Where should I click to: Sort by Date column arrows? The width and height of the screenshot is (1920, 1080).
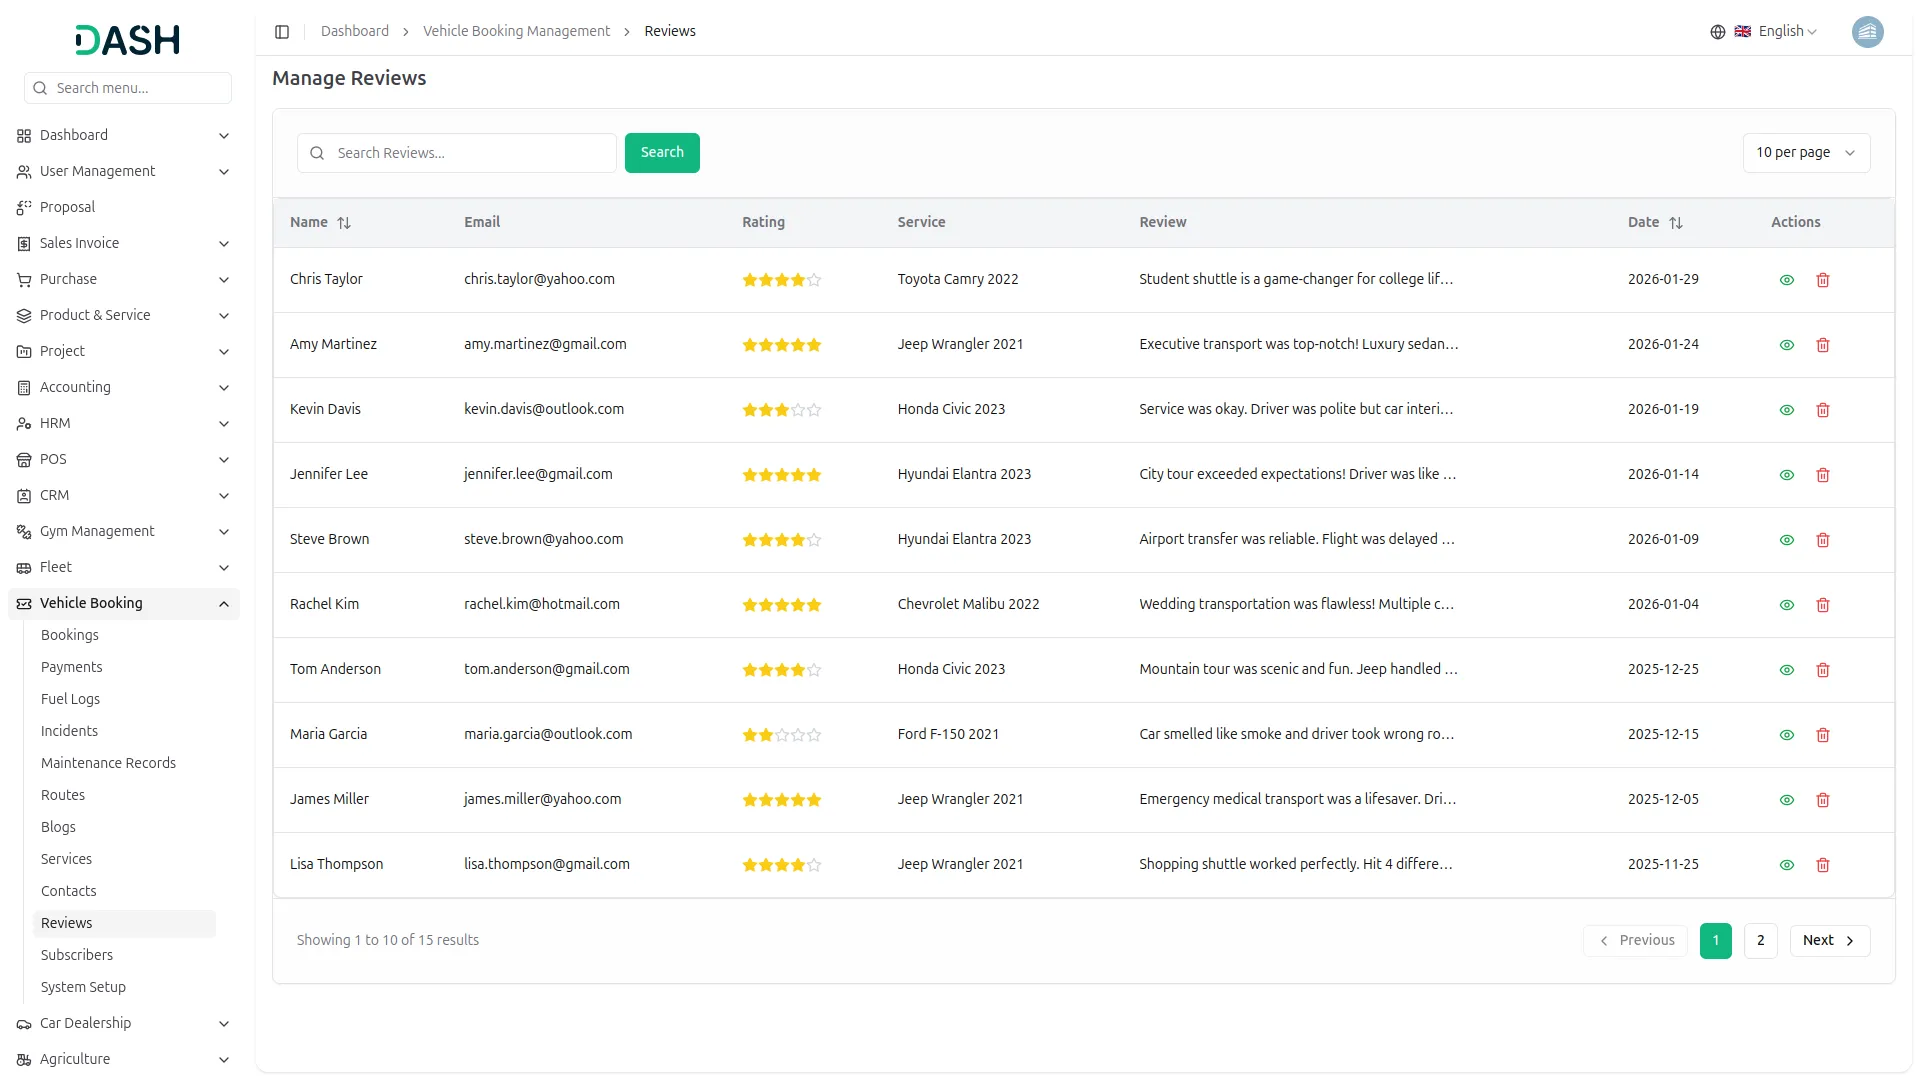coord(1676,223)
